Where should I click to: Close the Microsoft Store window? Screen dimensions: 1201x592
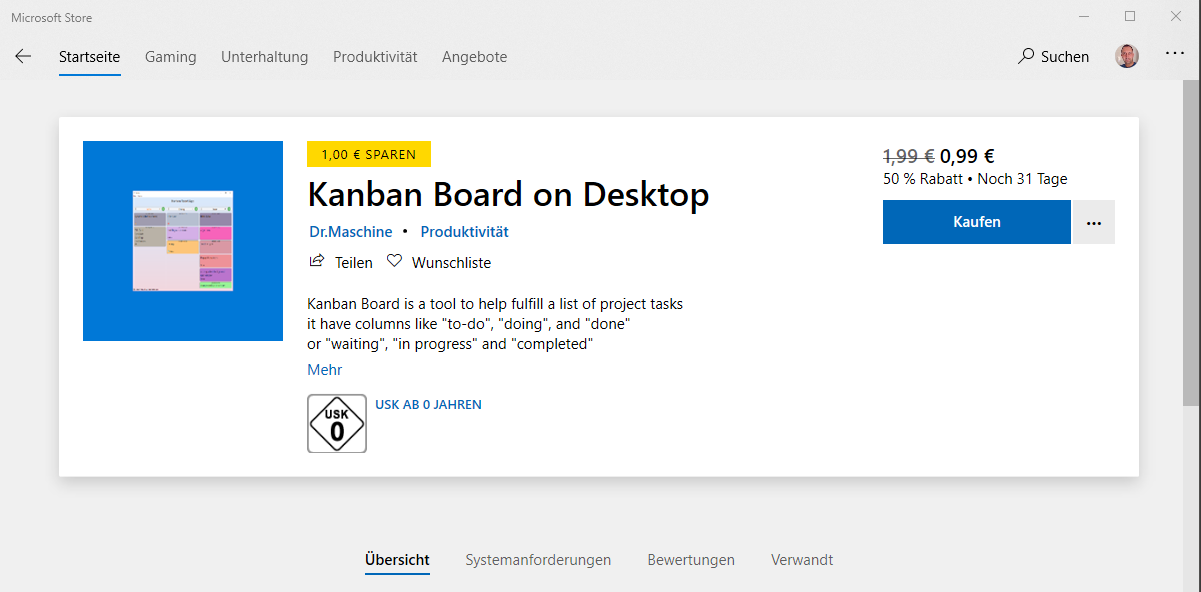coord(1177,16)
